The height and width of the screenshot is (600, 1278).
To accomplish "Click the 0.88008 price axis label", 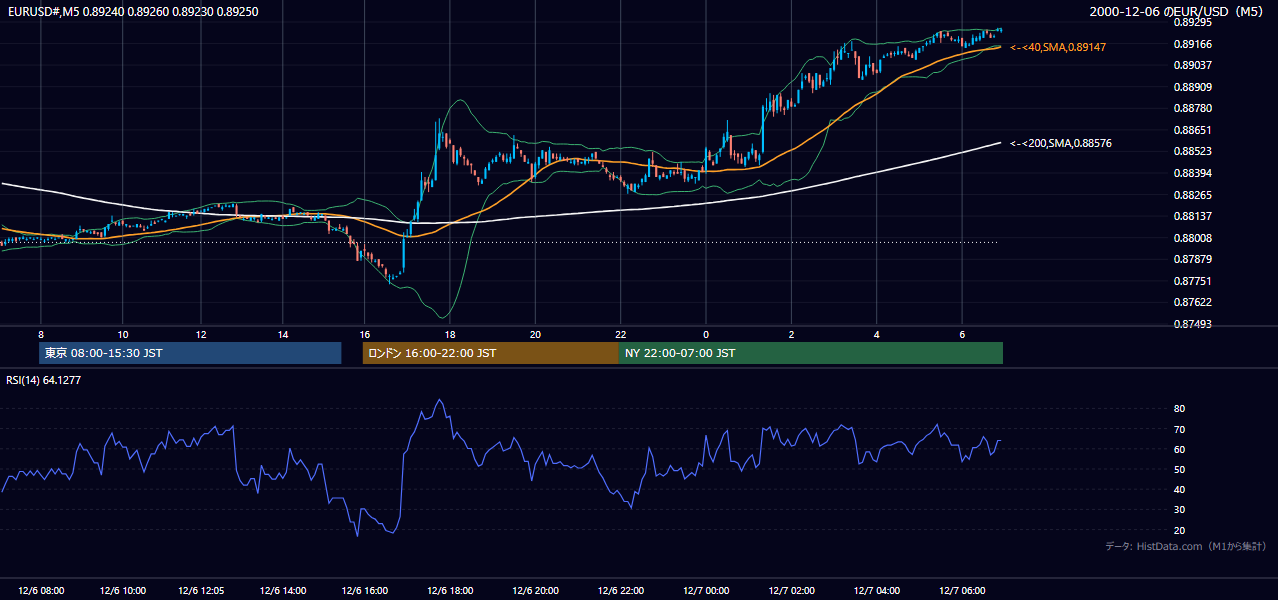I will coord(1192,238).
